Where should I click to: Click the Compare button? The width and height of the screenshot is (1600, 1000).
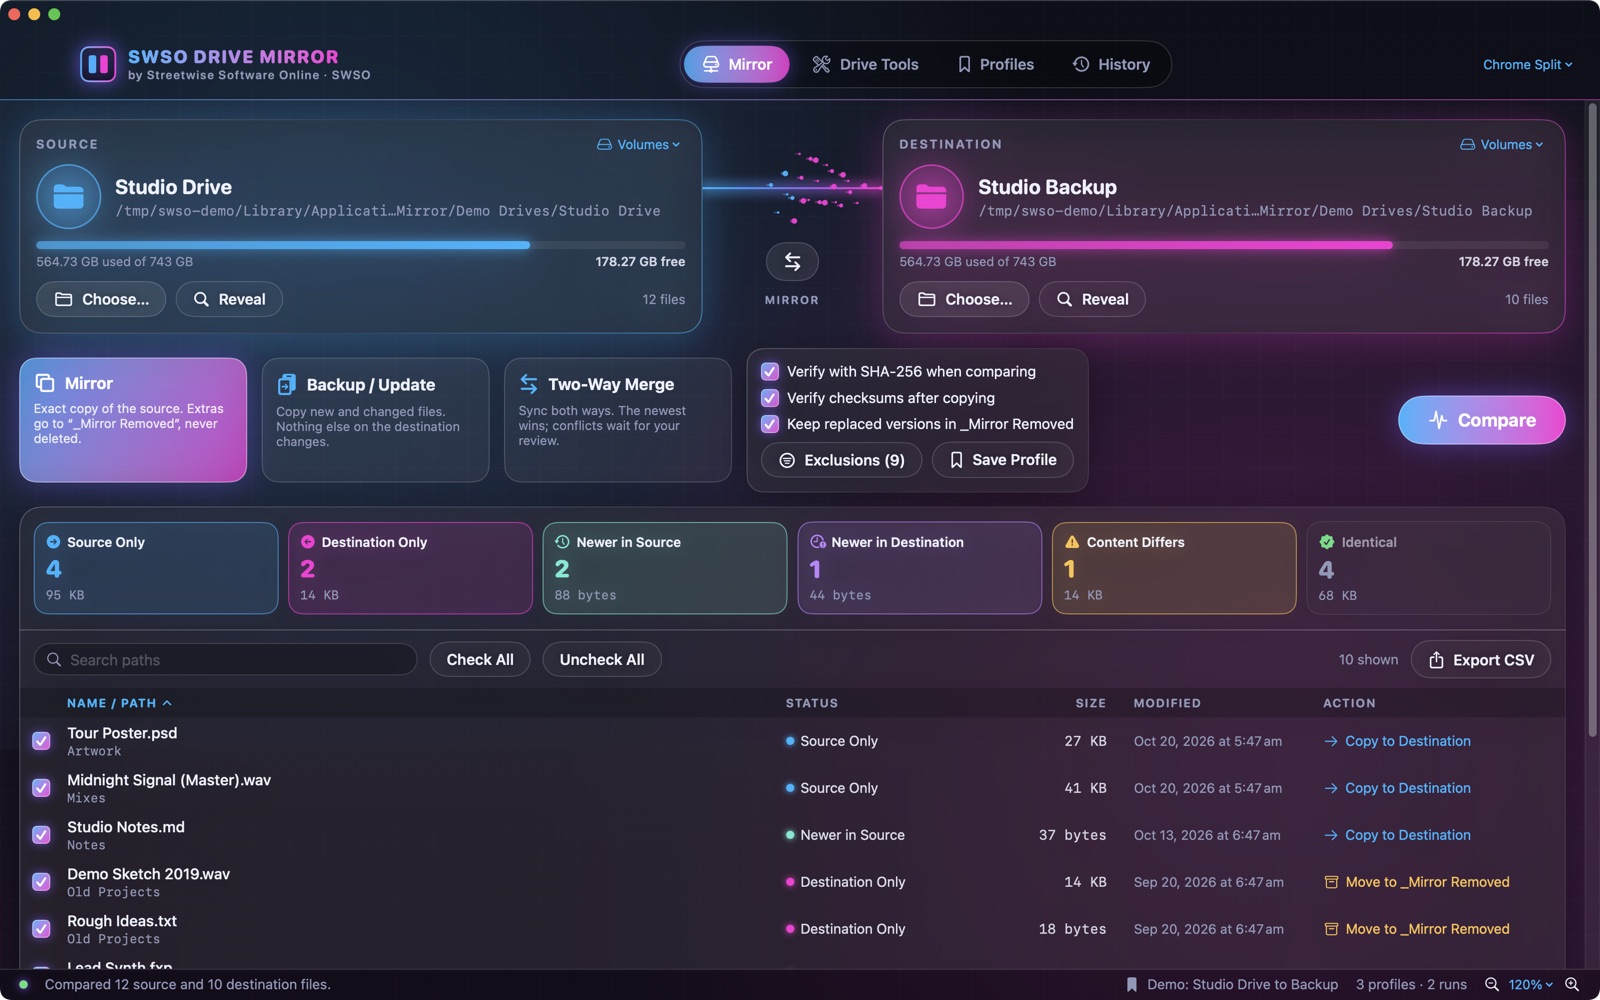(1482, 420)
